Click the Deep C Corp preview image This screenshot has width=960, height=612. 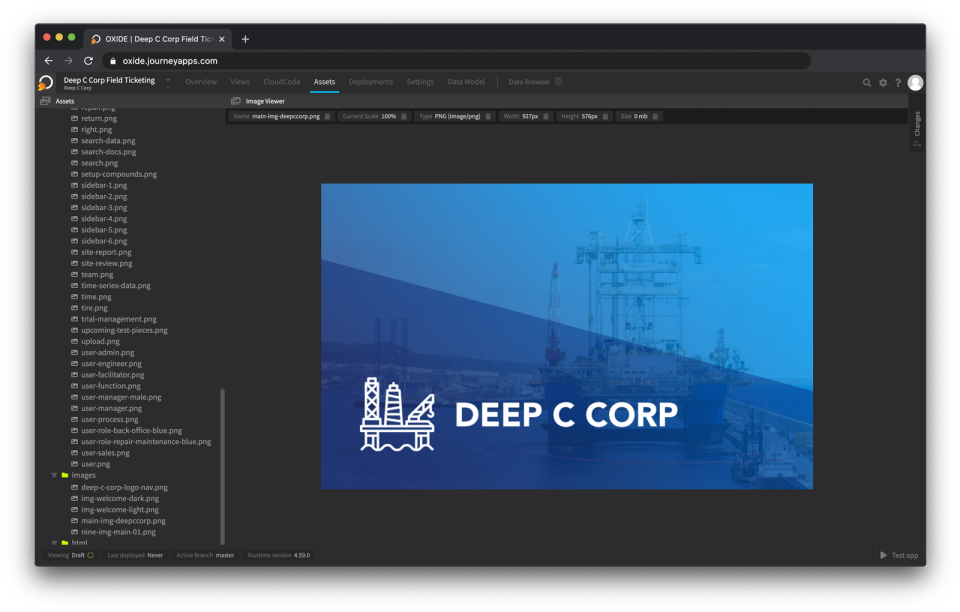pyautogui.click(x=567, y=336)
